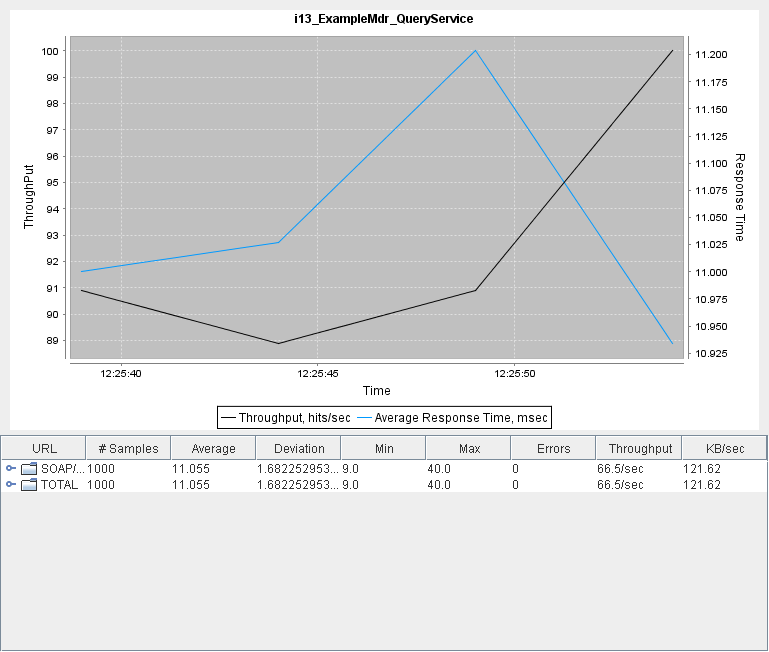This screenshot has width=769, height=652.
Task: Select the TOTAL row folder icon
Action: pos(29,485)
